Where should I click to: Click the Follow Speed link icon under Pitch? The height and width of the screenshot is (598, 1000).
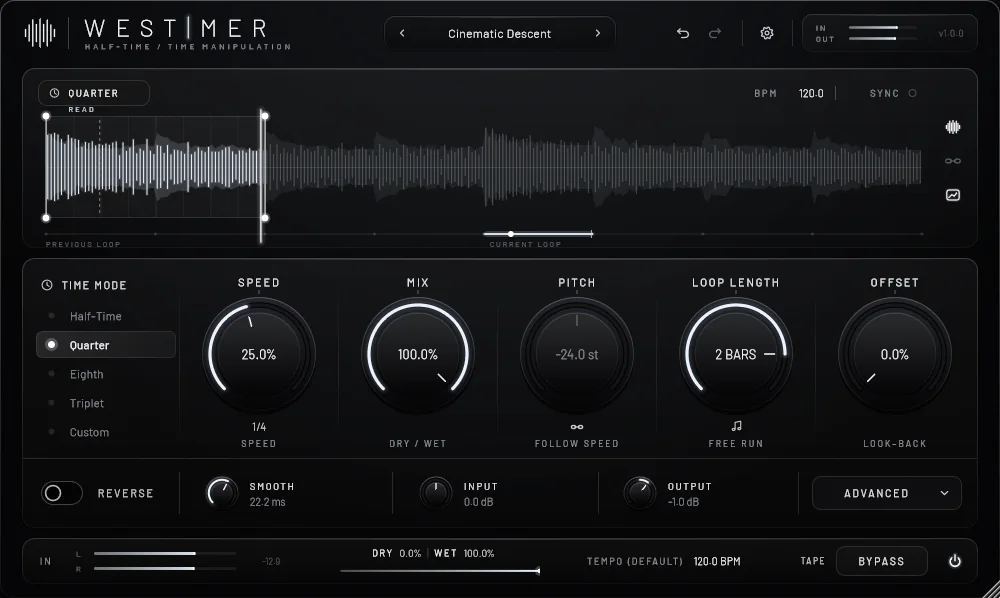pos(577,427)
